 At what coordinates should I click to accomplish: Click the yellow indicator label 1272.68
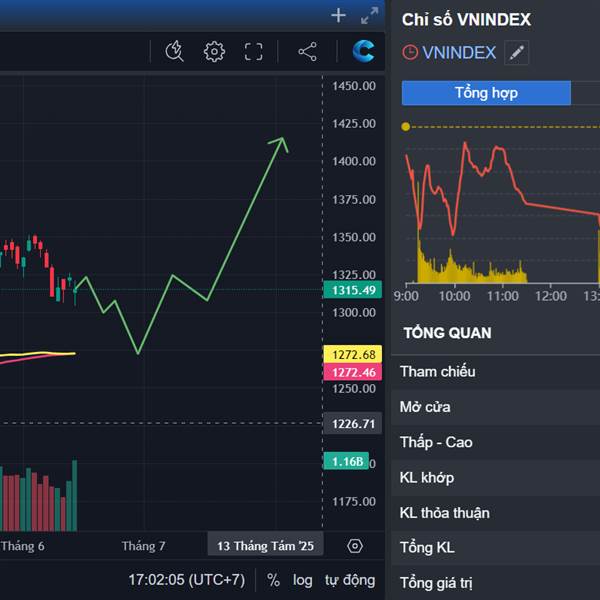click(352, 354)
